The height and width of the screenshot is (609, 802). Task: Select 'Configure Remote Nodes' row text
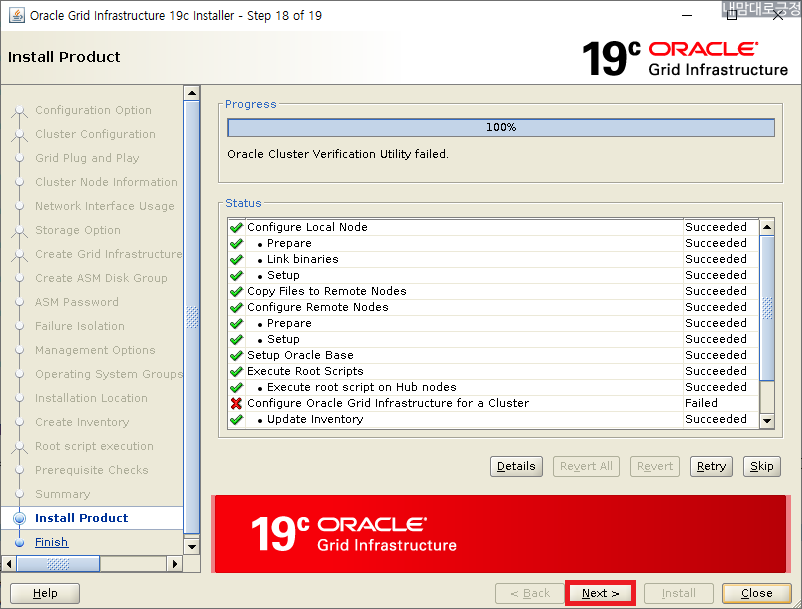pyautogui.click(x=318, y=307)
